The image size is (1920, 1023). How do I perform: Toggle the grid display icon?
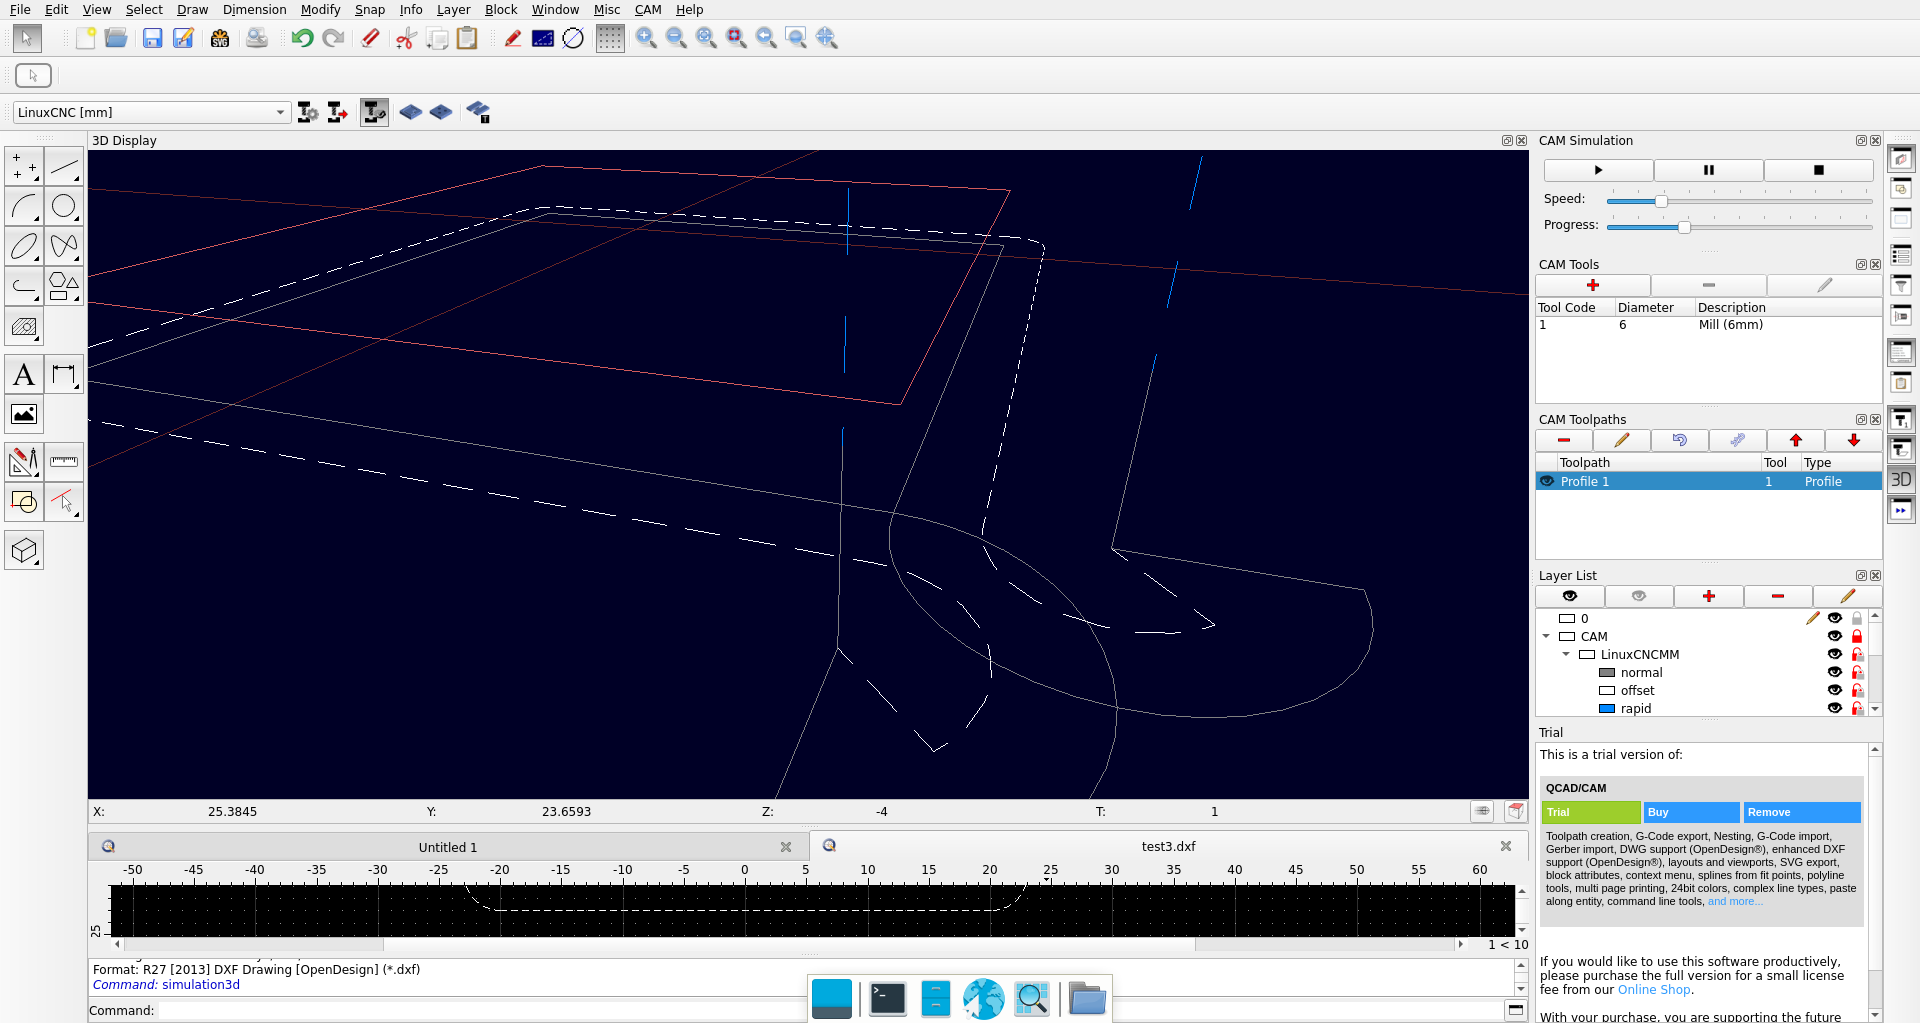[x=610, y=38]
